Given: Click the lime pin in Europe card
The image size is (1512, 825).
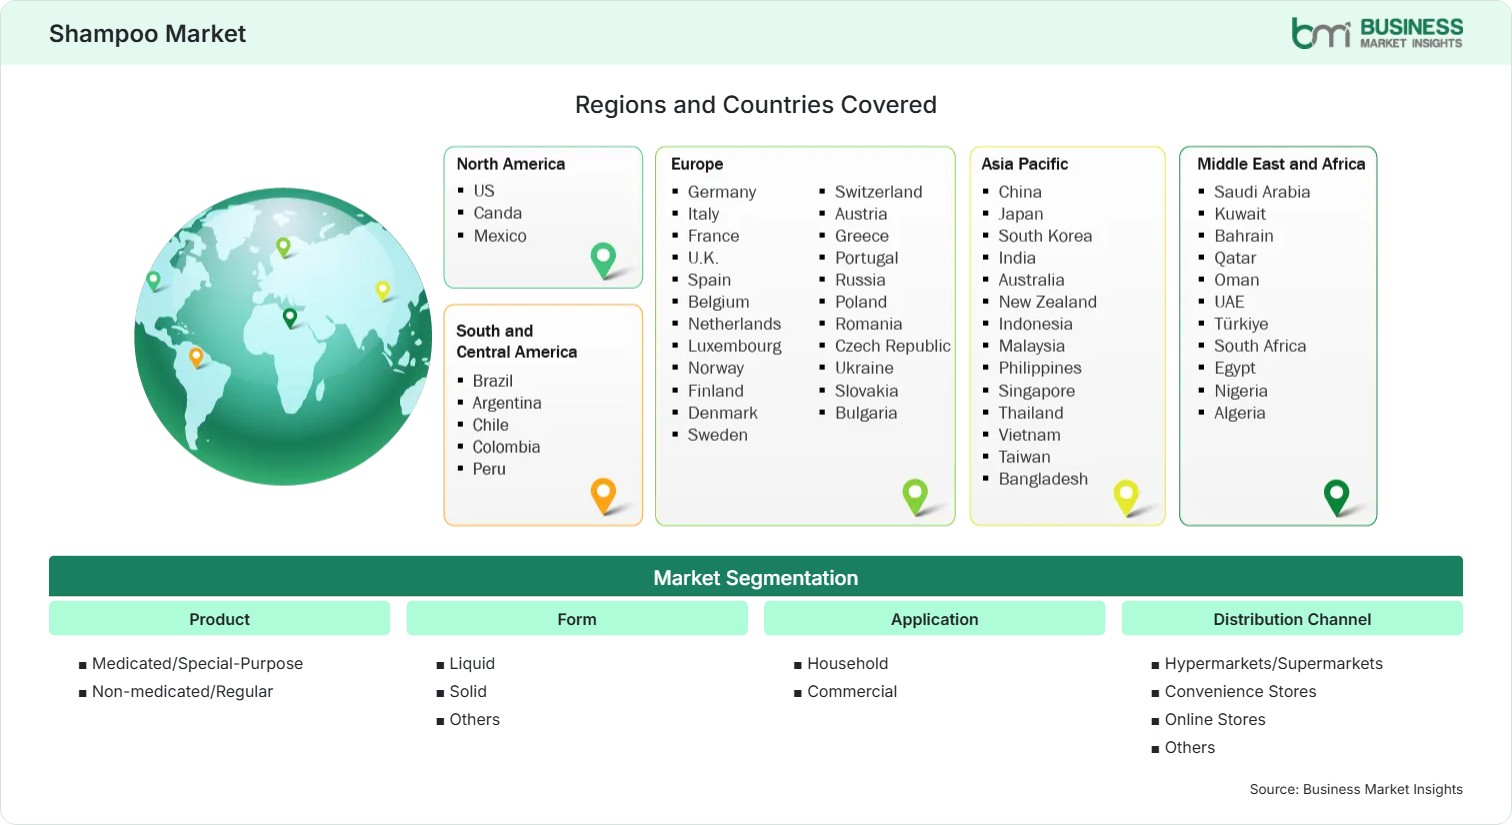Looking at the screenshot, I should [x=915, y=497].
